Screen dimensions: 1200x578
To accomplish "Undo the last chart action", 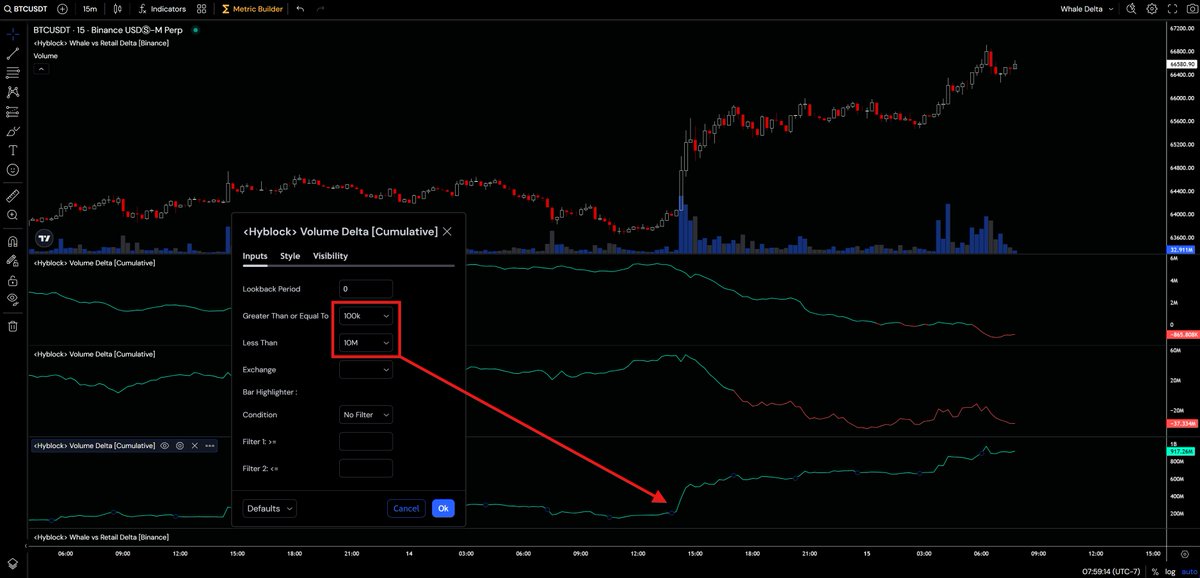I will pos(300,9).
